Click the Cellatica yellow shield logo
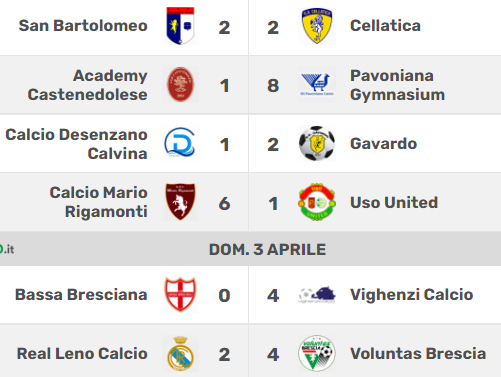This screenshot has width=501, height=377. [x=317, y=26]
